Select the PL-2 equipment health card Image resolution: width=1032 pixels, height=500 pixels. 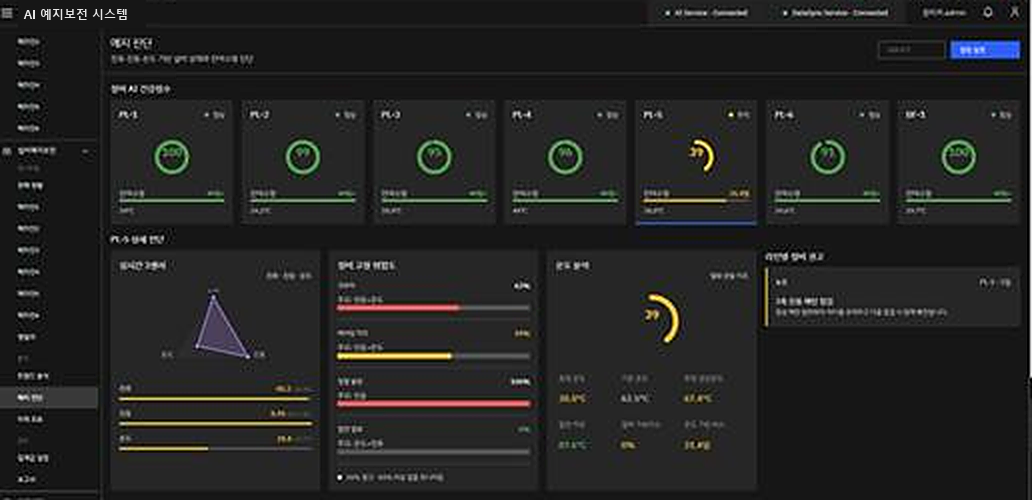click(x=303, y=162)
